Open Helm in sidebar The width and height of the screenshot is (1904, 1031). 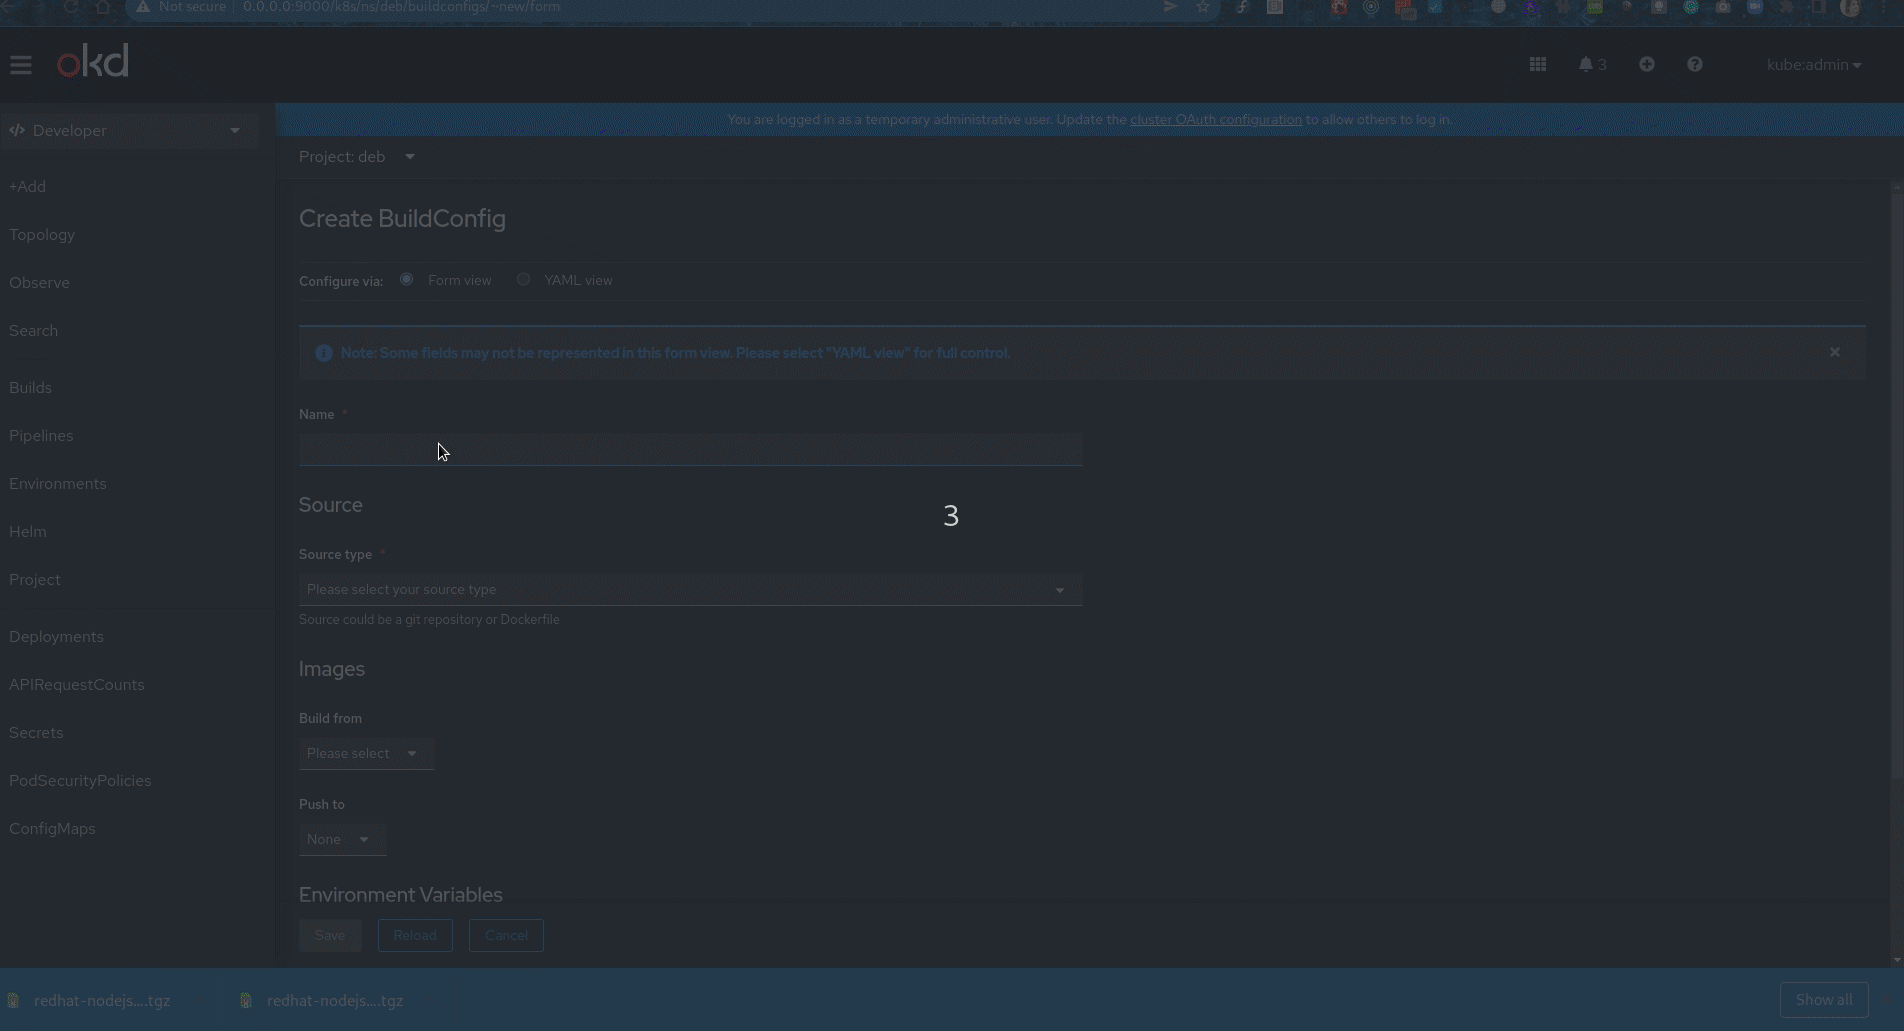coord(27,531)
